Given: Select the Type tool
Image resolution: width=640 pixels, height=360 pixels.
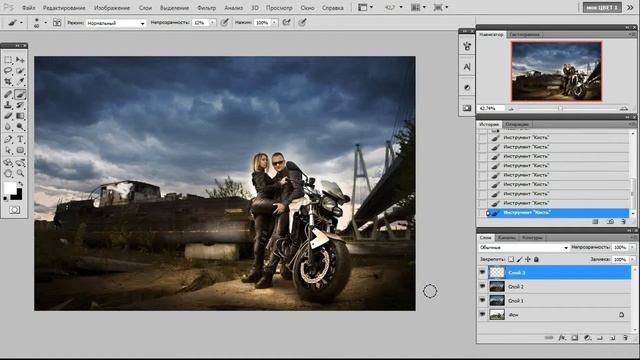Looking at the screenshot, I should (x=20, y=140).
